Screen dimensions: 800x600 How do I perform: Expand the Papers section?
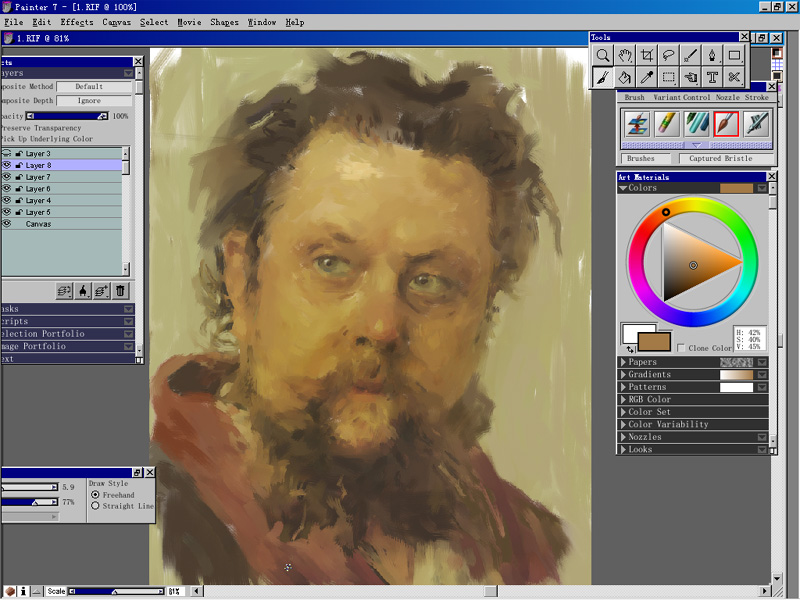click(x=623, y=362)
